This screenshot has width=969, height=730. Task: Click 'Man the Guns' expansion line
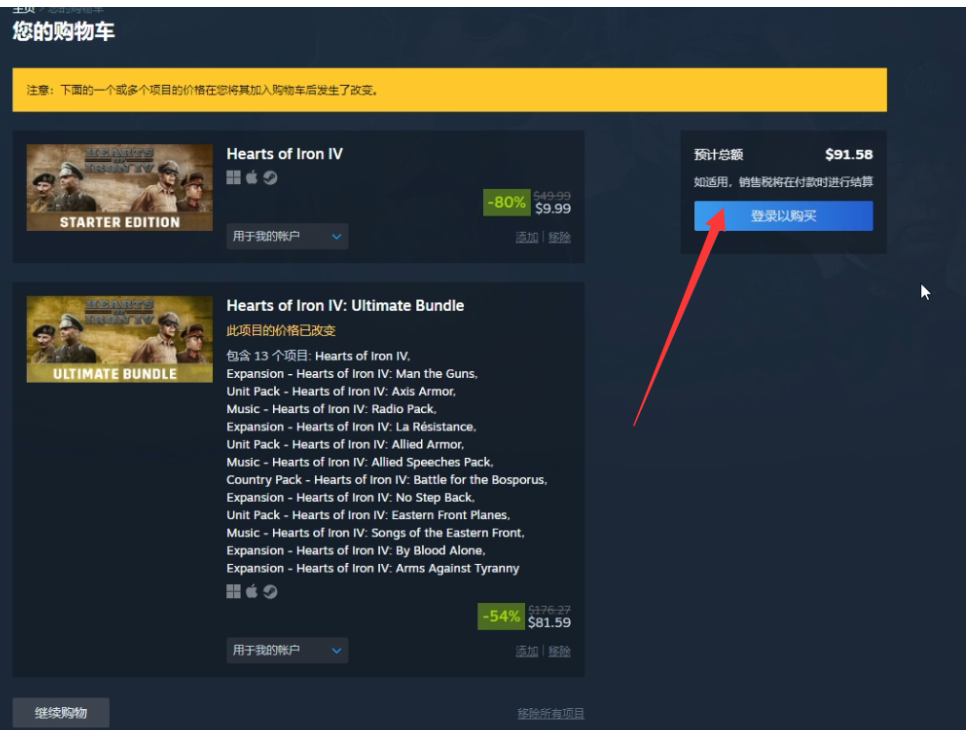point(352,373)
